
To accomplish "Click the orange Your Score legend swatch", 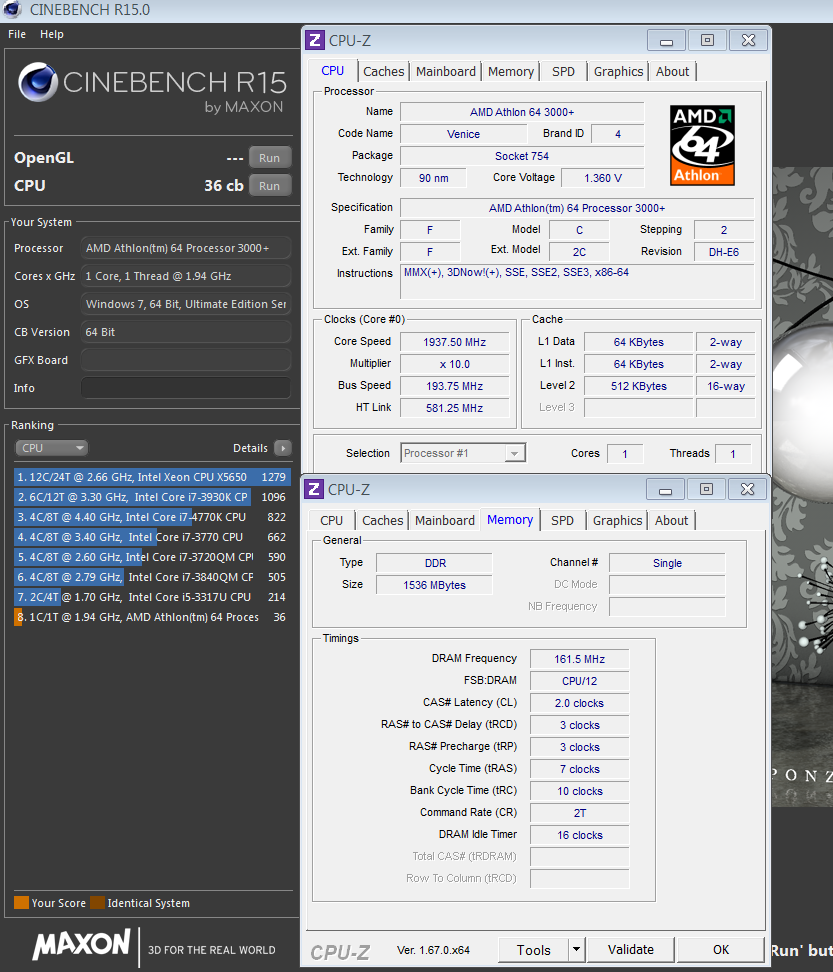I will [x=22, y=903].
